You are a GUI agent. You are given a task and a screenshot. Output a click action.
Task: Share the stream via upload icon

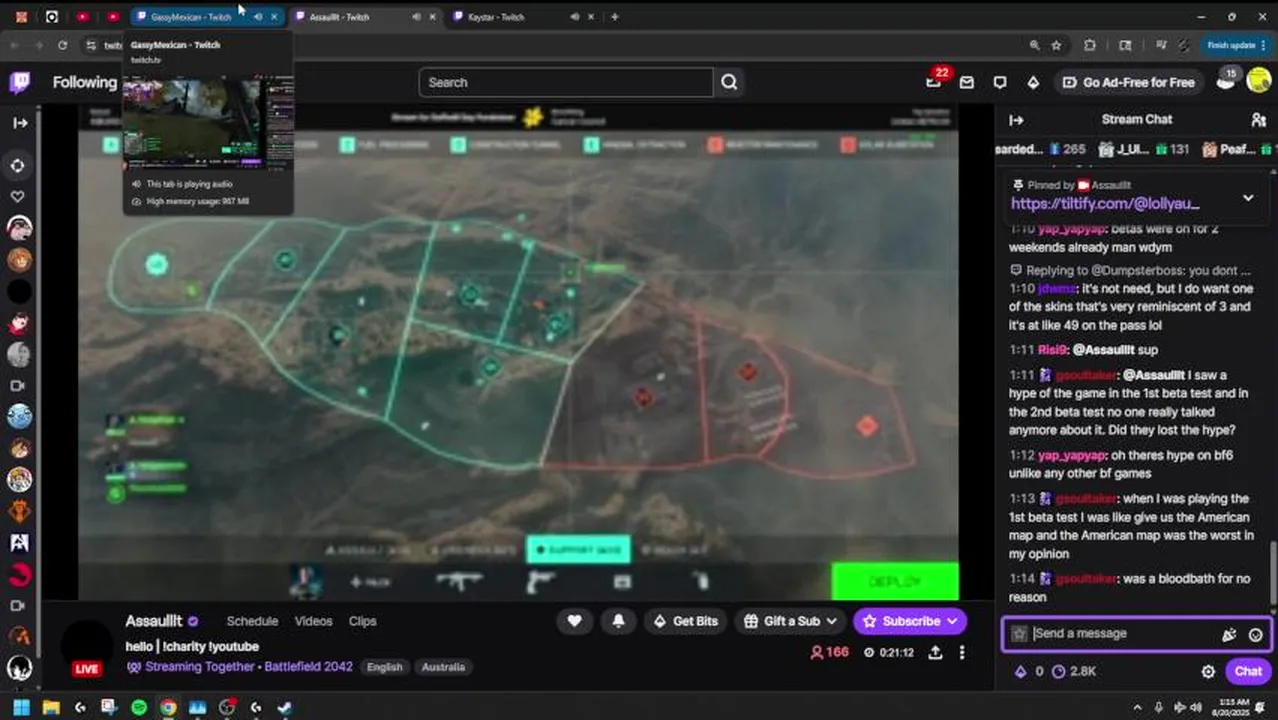[935, 652]
